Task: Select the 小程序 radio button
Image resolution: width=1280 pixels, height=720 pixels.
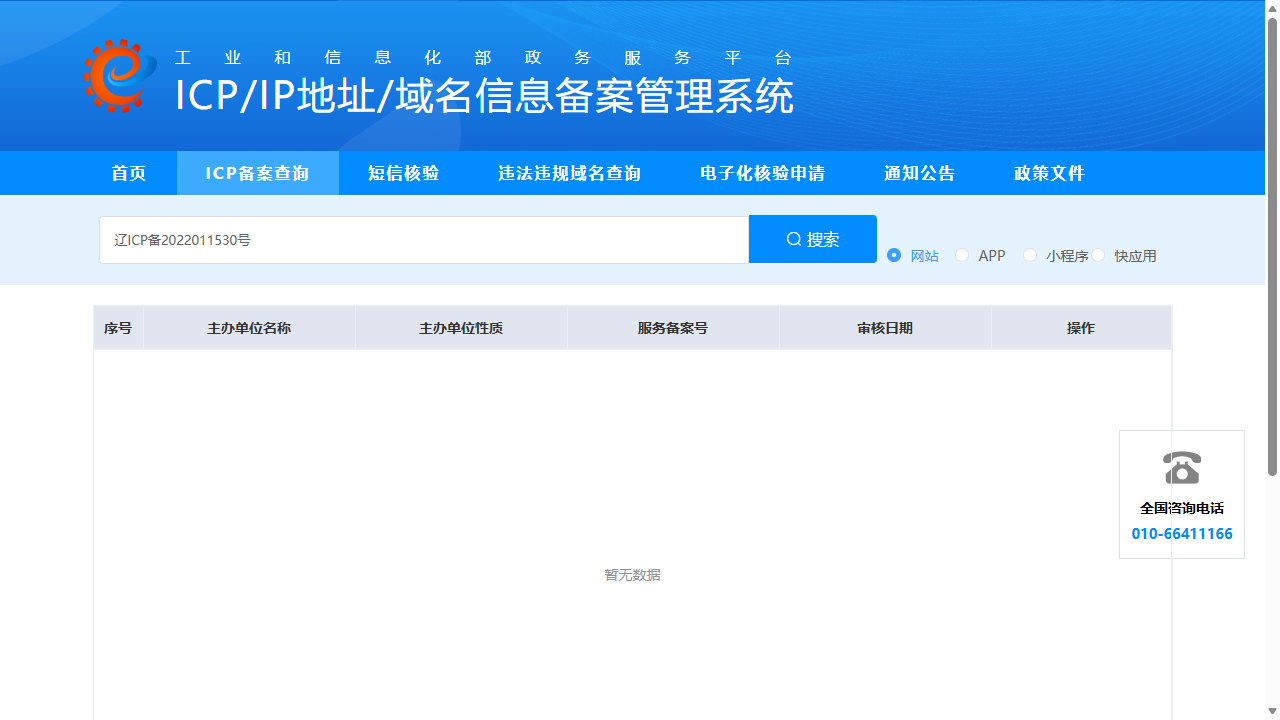Action: (x=1030, y=255)
